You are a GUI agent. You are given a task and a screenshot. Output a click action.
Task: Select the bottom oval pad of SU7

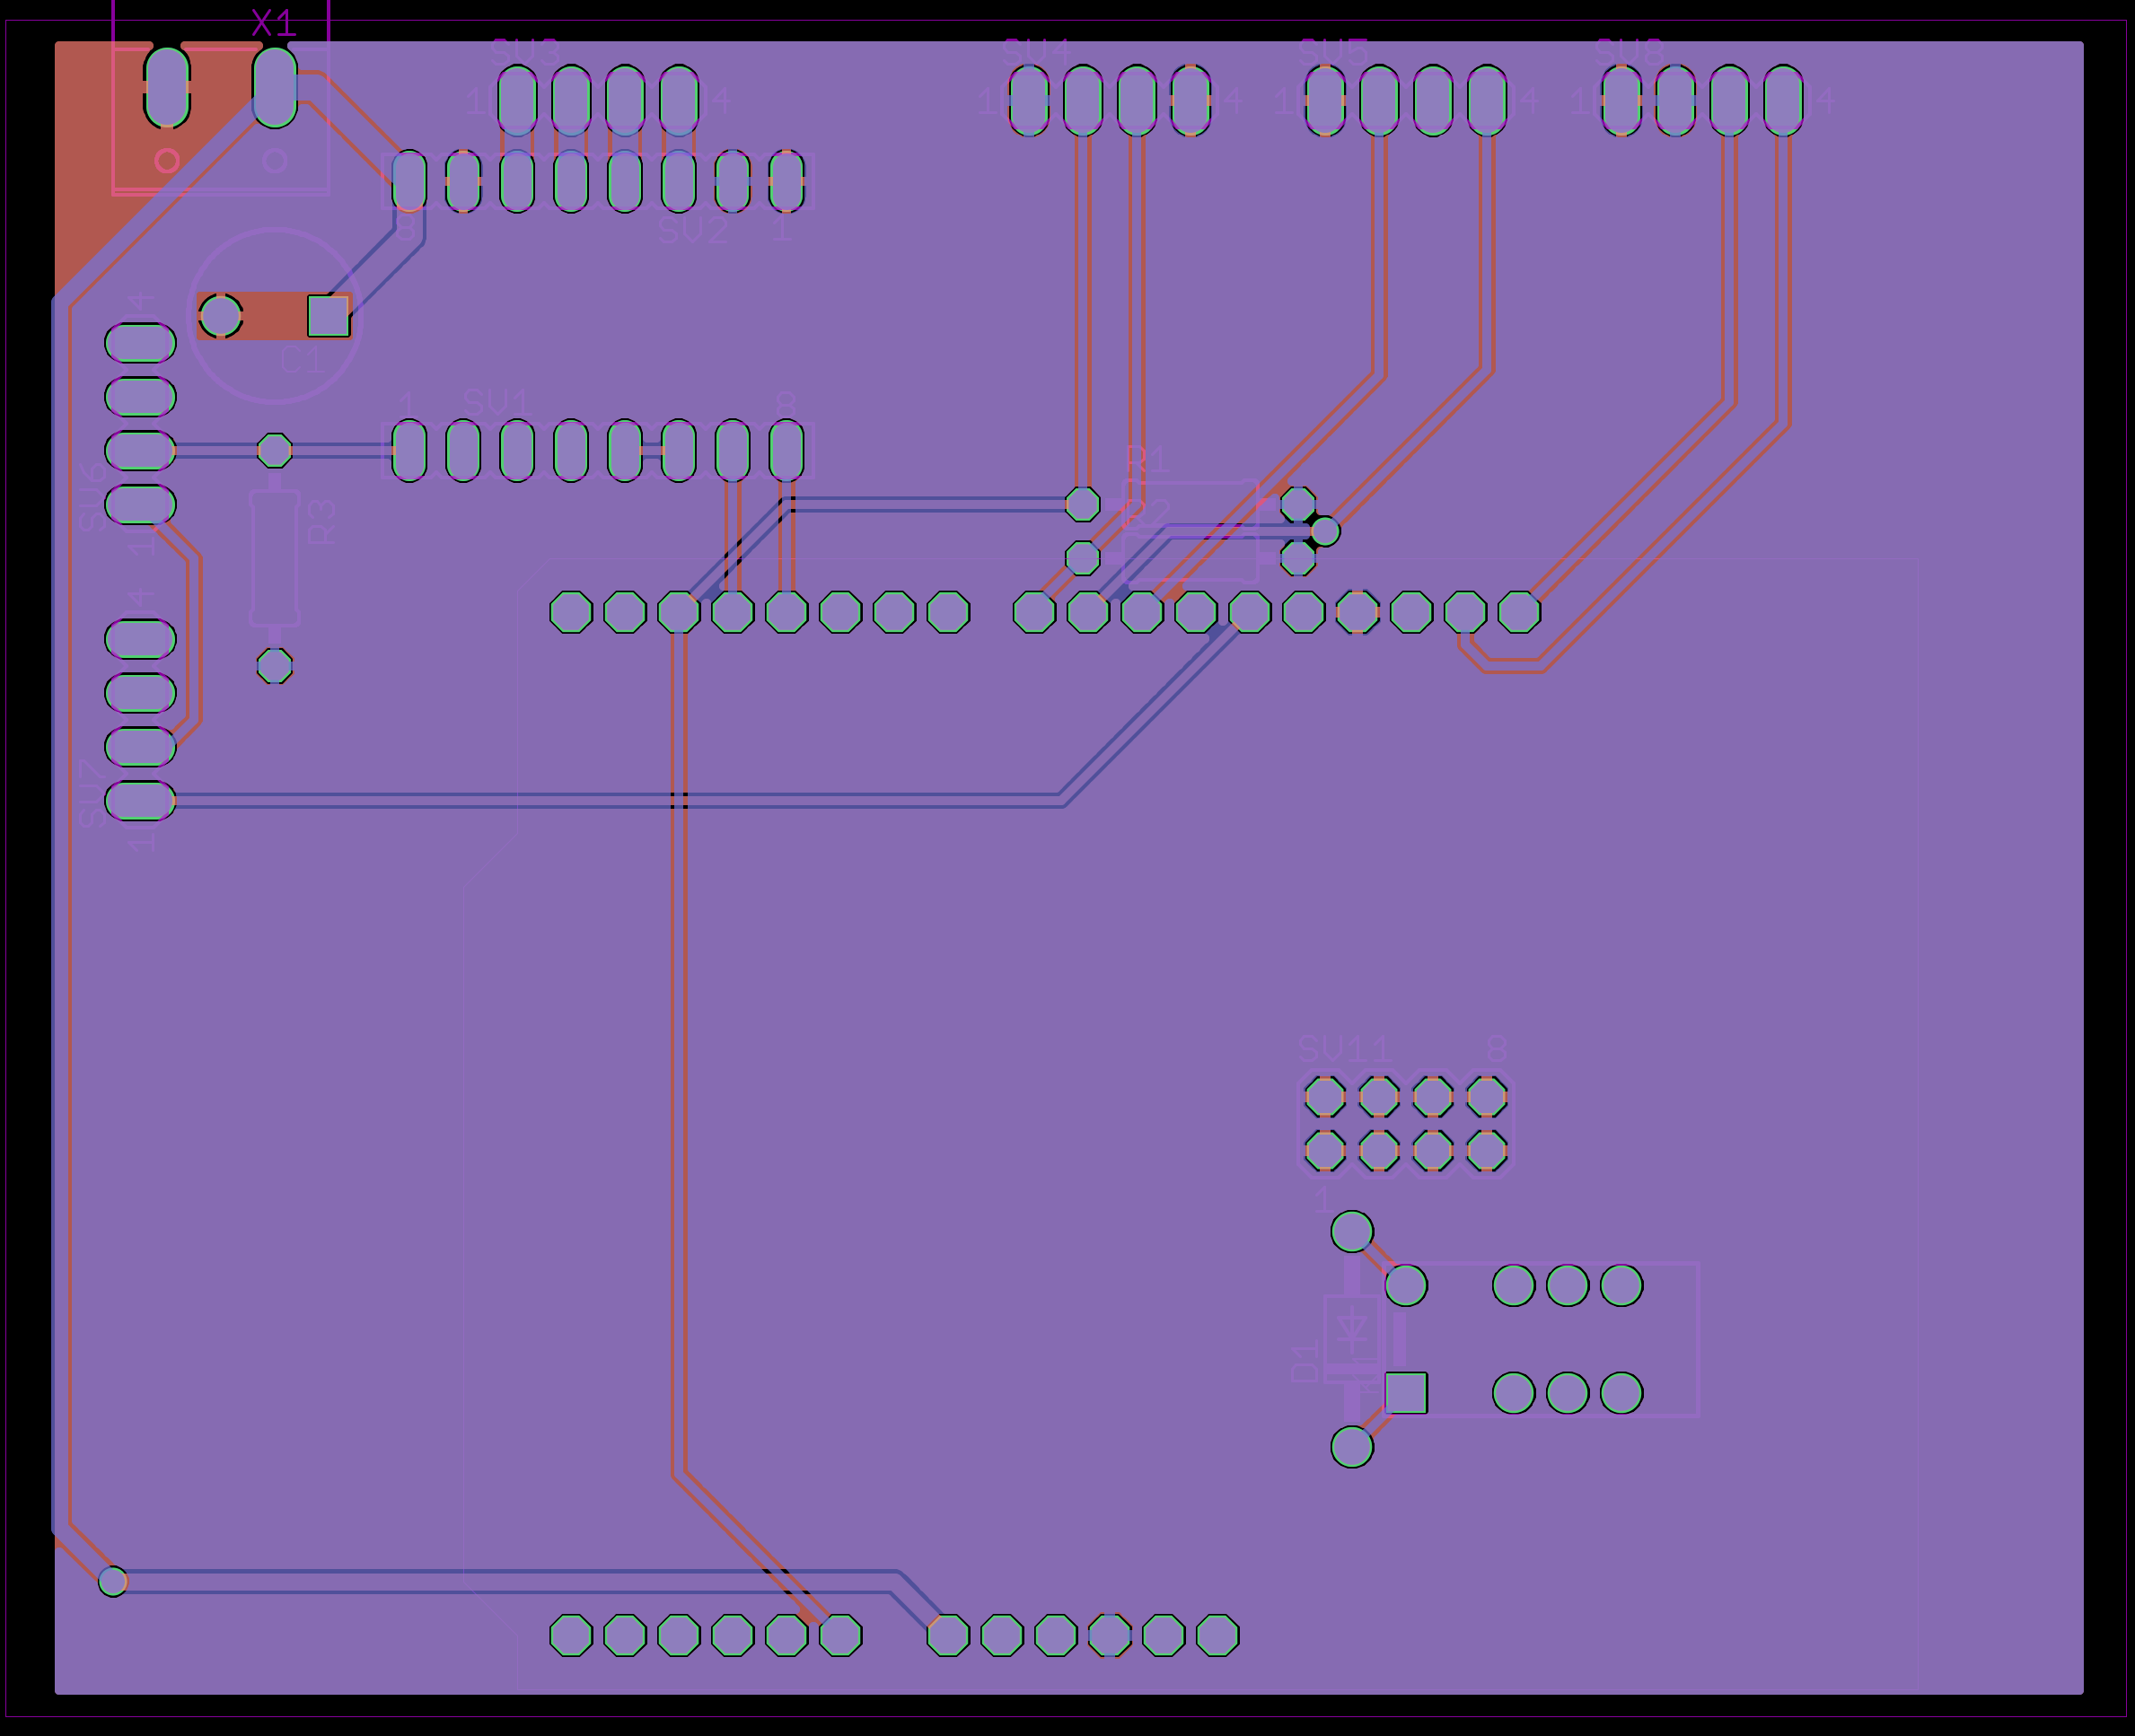tap(140, 801)
